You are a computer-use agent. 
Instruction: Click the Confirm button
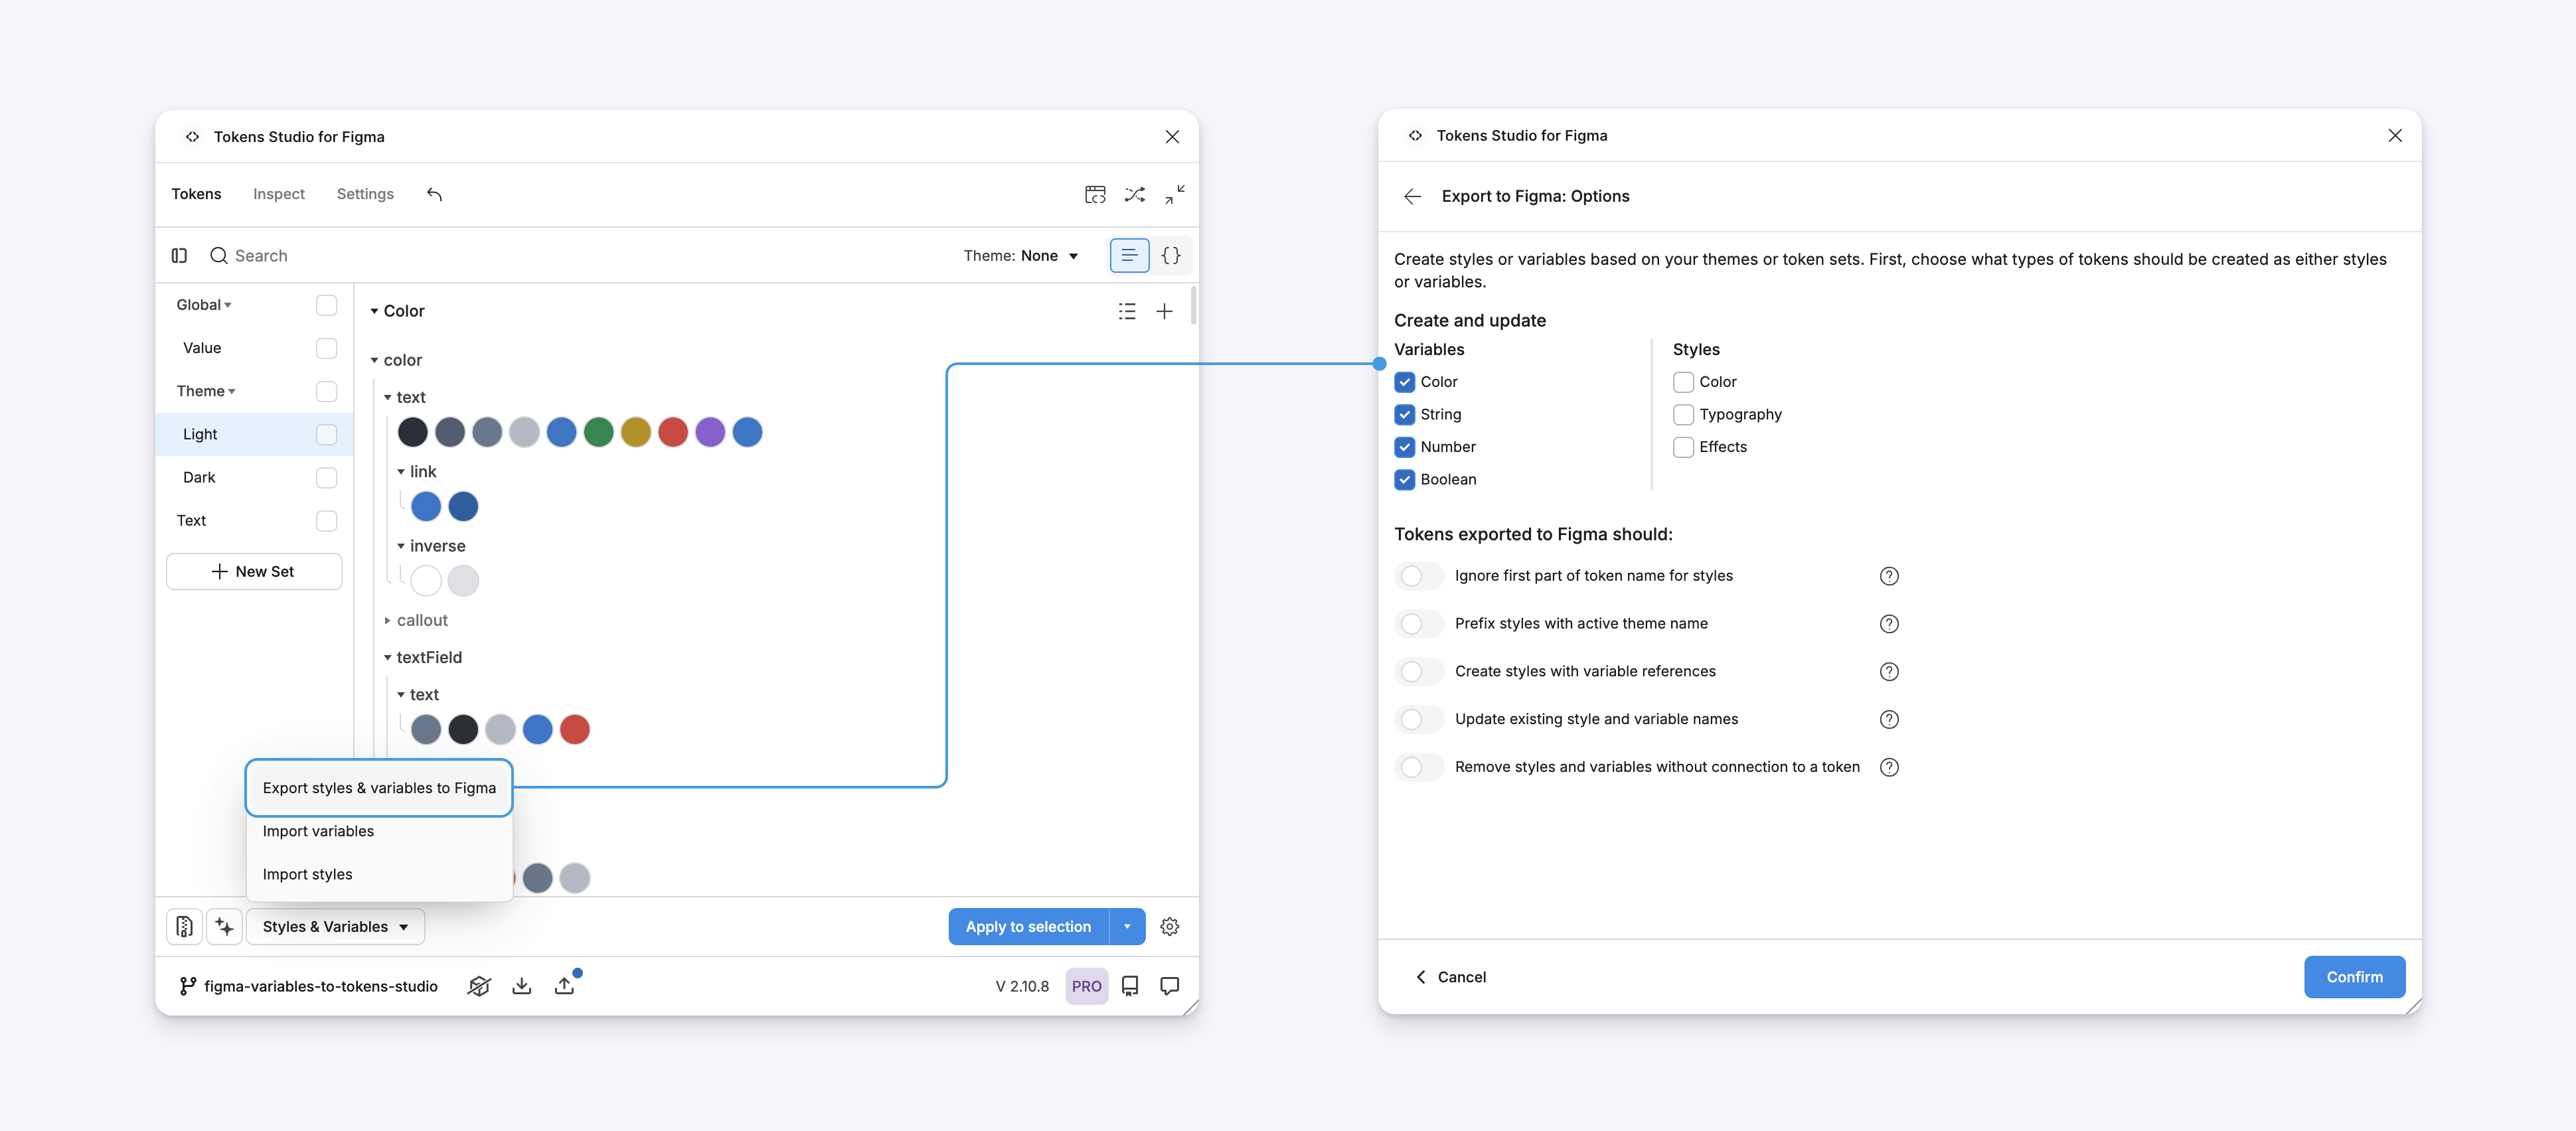2354,977
